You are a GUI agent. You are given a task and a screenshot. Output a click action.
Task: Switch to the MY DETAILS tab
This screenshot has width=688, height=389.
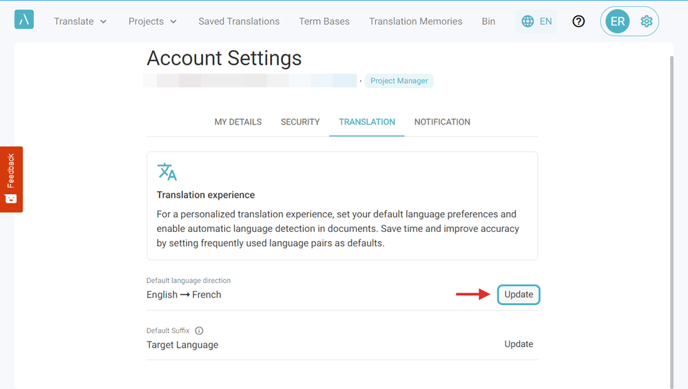(238, 122)
